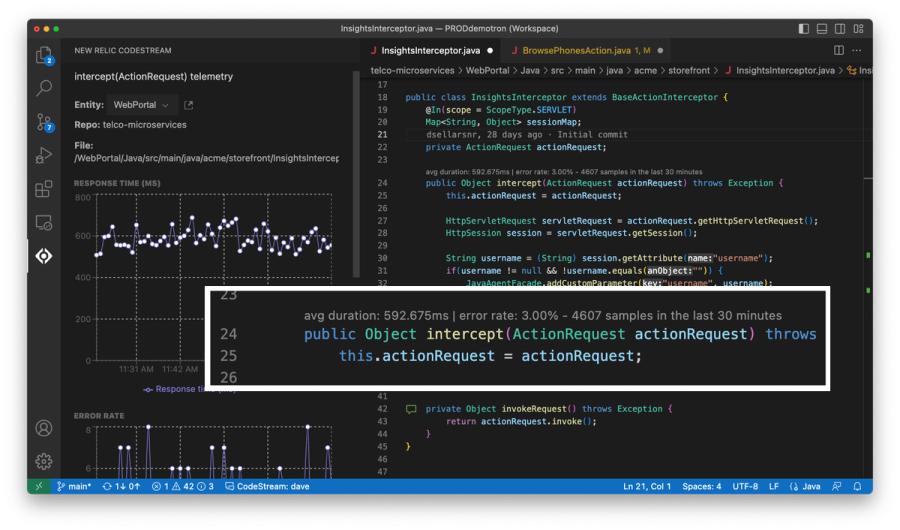Screen dimensions: 900x530
Task: Click NEW RELIC CODESTREAM panel header
Action: pos(123,51)
